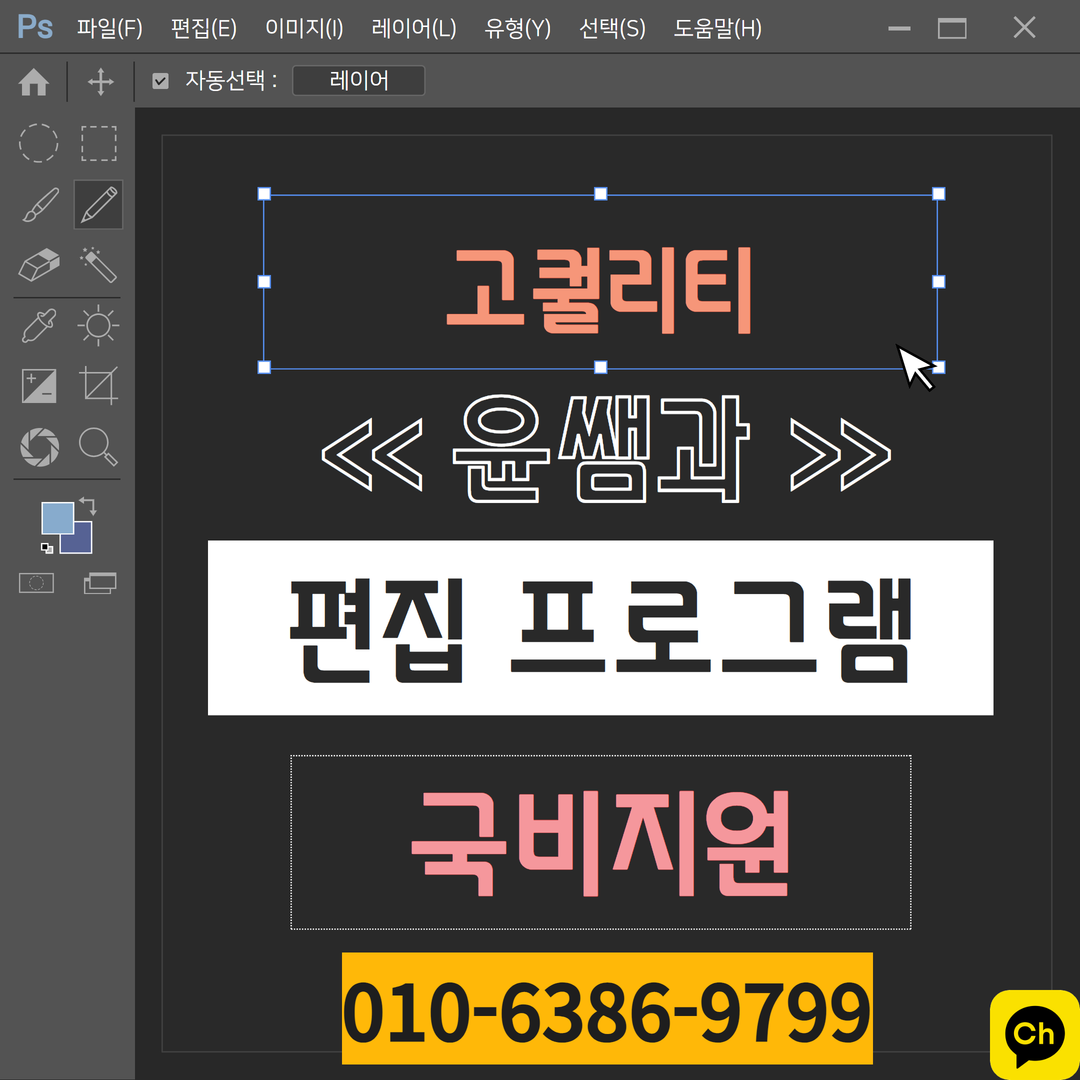This screenshot has height=1080, width=1080.
Task: Swap foreground and background colors
Action: point(88,506)
